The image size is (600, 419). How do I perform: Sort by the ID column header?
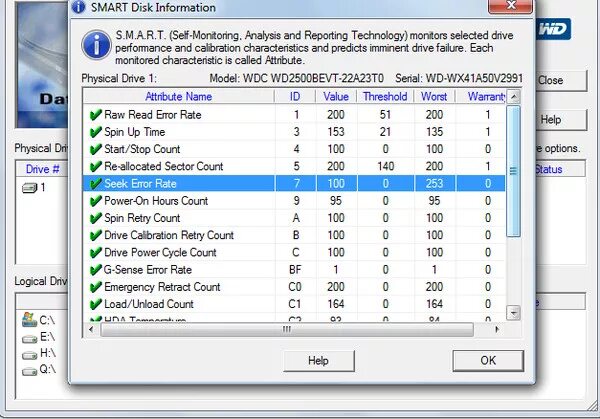295,96
